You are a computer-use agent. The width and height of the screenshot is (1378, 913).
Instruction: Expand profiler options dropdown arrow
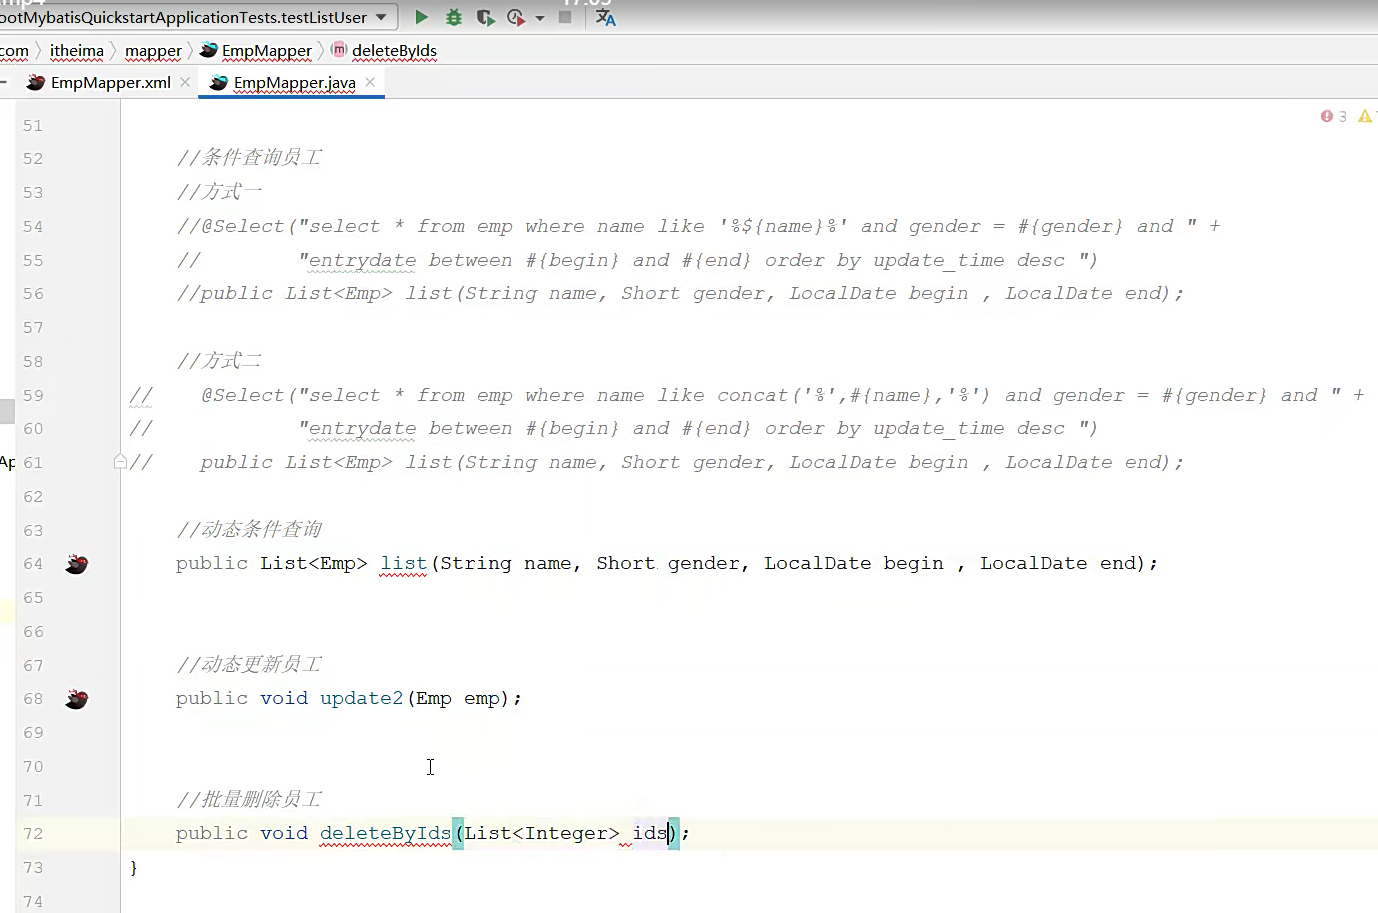tap(540, 18)
